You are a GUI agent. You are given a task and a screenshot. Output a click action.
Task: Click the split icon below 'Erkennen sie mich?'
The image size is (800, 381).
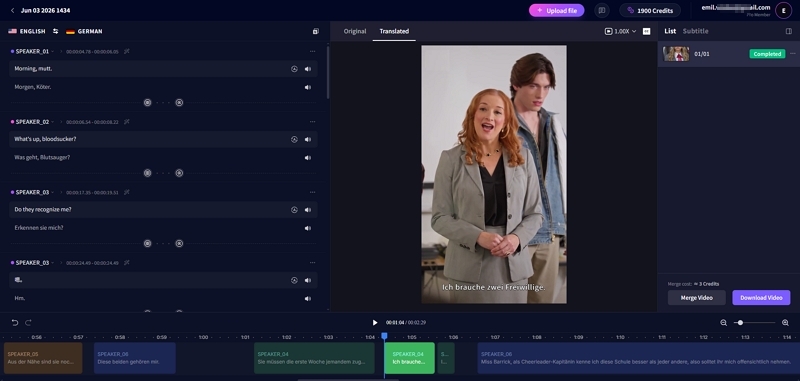pyautogui.click(x=179, y=243)
